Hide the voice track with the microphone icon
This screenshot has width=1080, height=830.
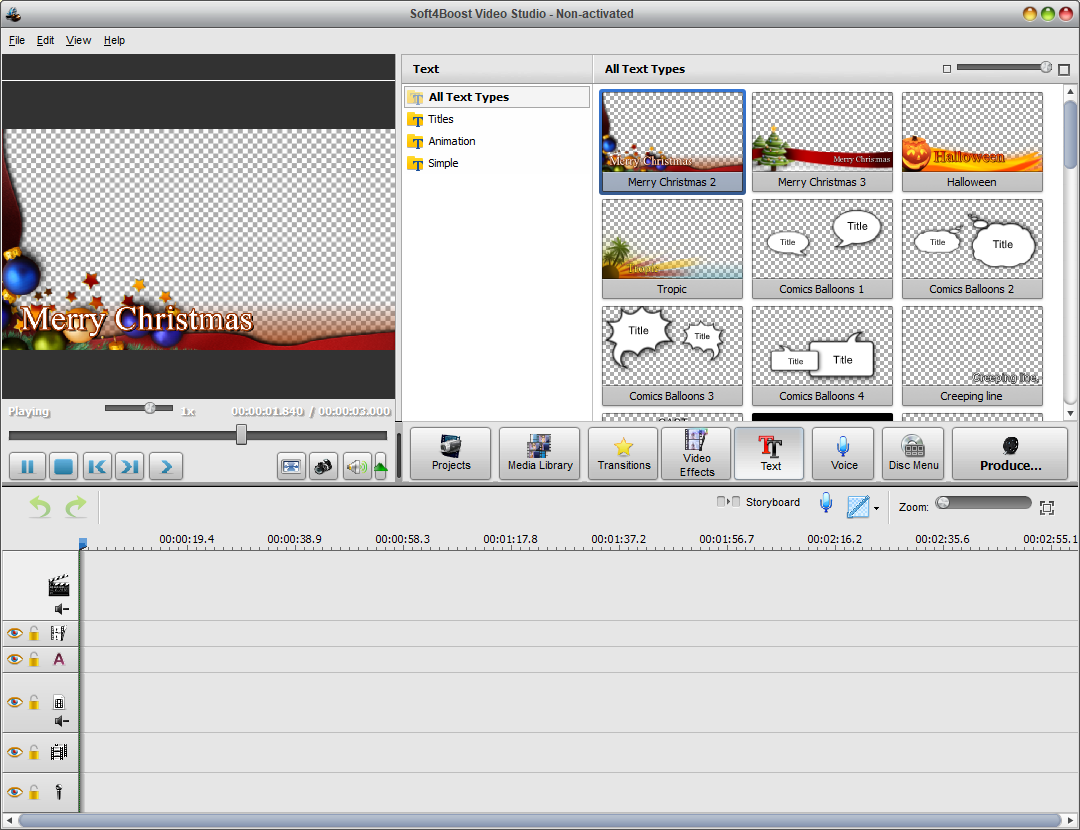click(x=14, y=792)
